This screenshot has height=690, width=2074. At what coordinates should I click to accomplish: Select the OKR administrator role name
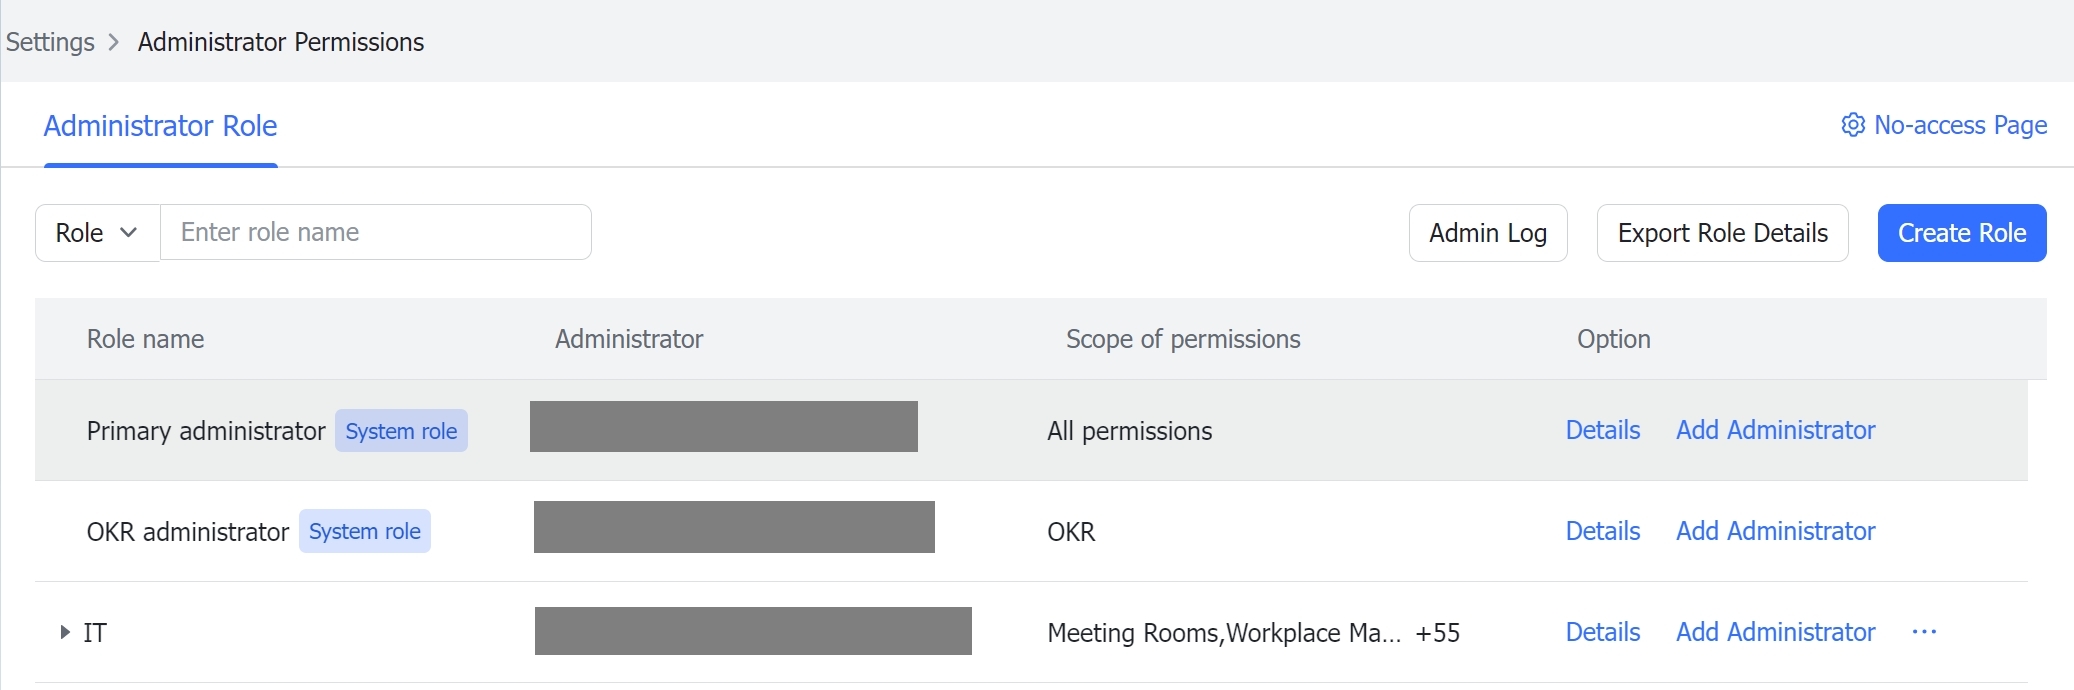[x=188, y=532]
